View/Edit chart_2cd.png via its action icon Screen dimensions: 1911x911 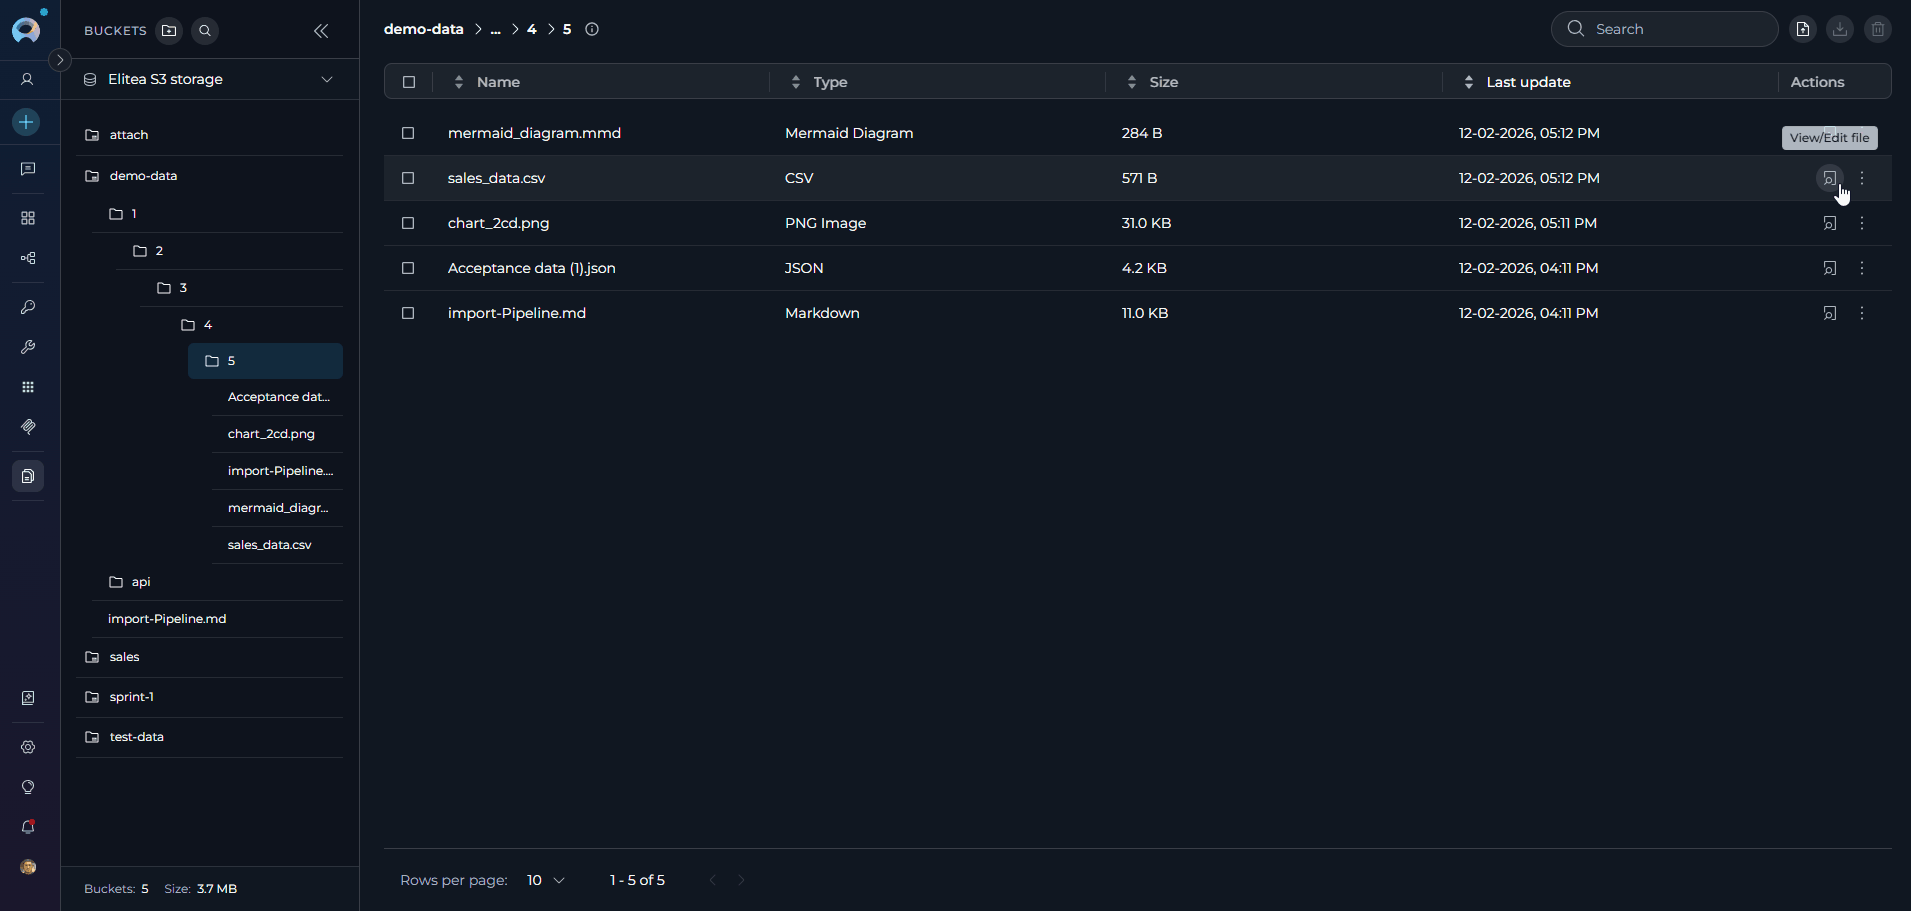1829,223
